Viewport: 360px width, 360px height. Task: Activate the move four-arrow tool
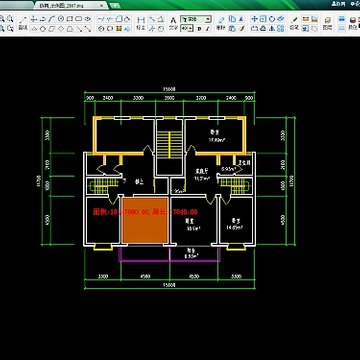(254, 19)
